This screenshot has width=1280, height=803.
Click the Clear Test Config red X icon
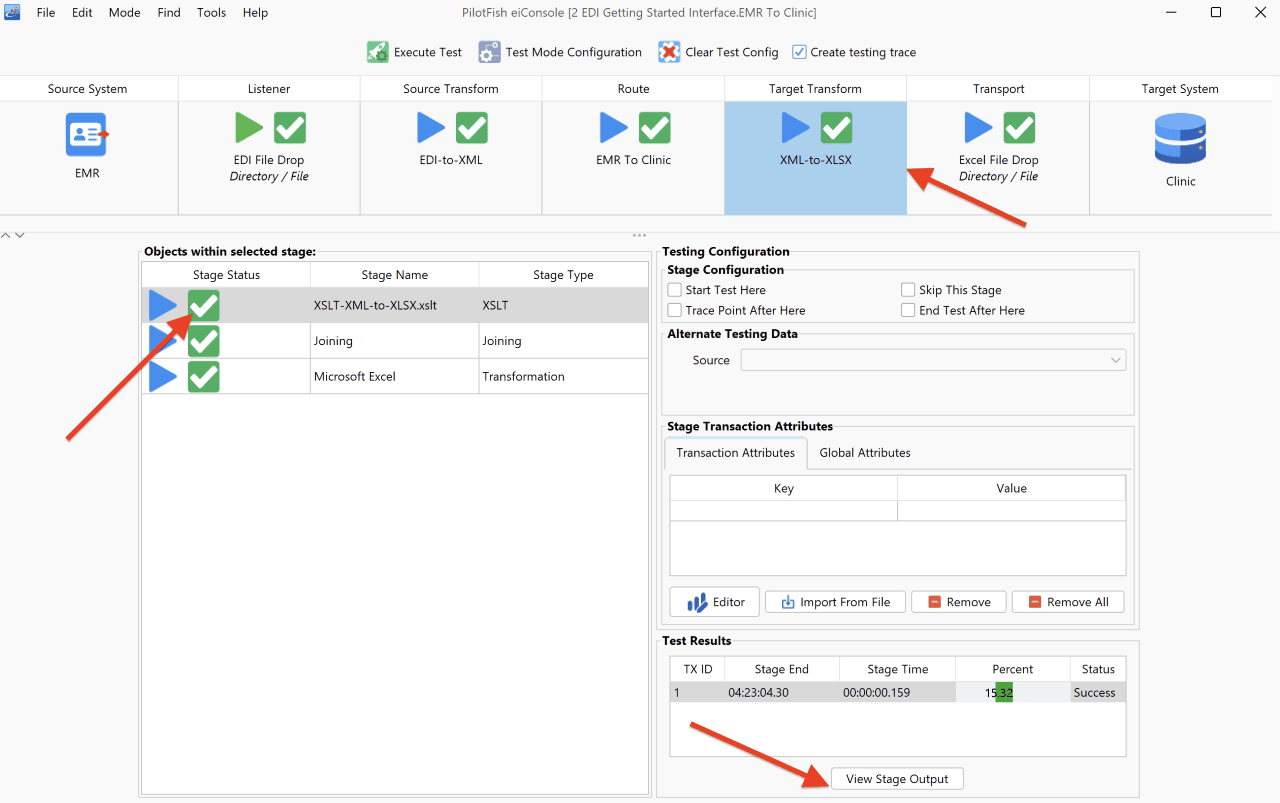pos(669,52)
